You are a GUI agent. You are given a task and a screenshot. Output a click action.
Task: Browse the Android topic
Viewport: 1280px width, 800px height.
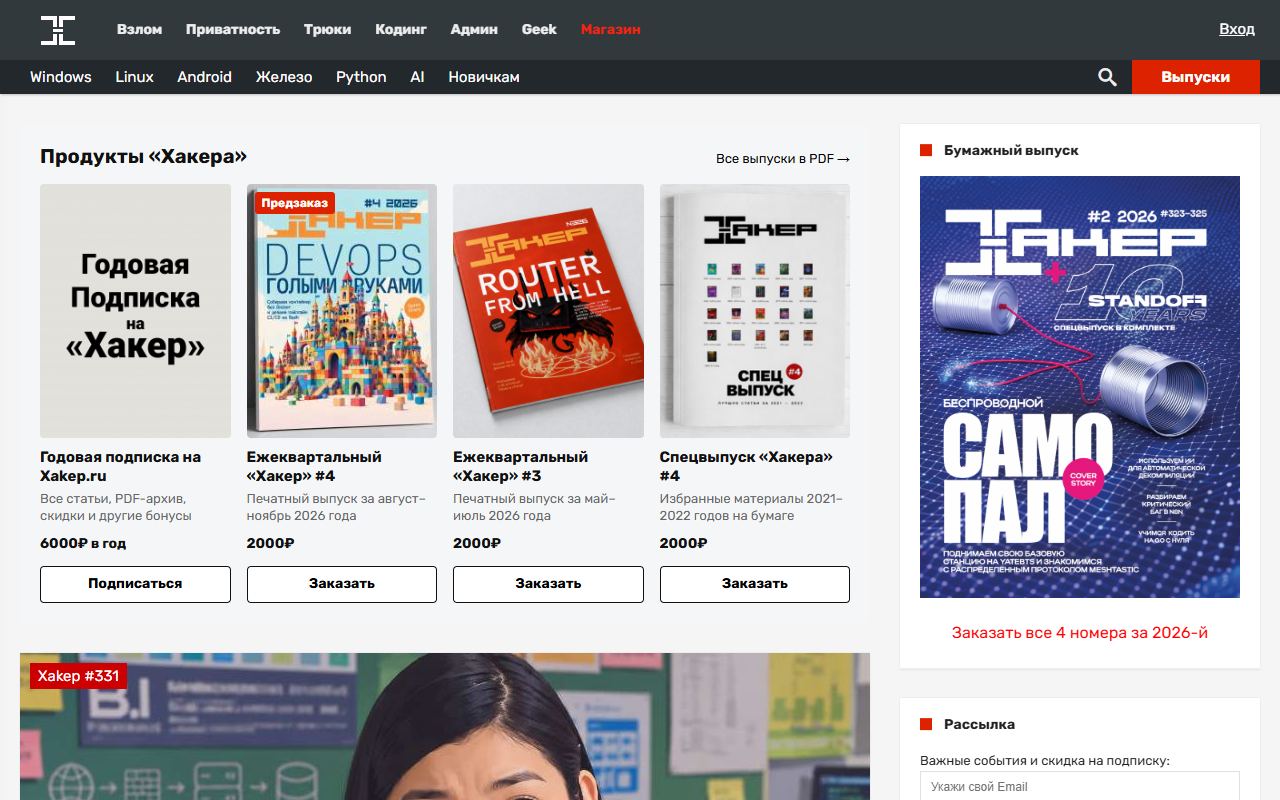tap(205, 77)
